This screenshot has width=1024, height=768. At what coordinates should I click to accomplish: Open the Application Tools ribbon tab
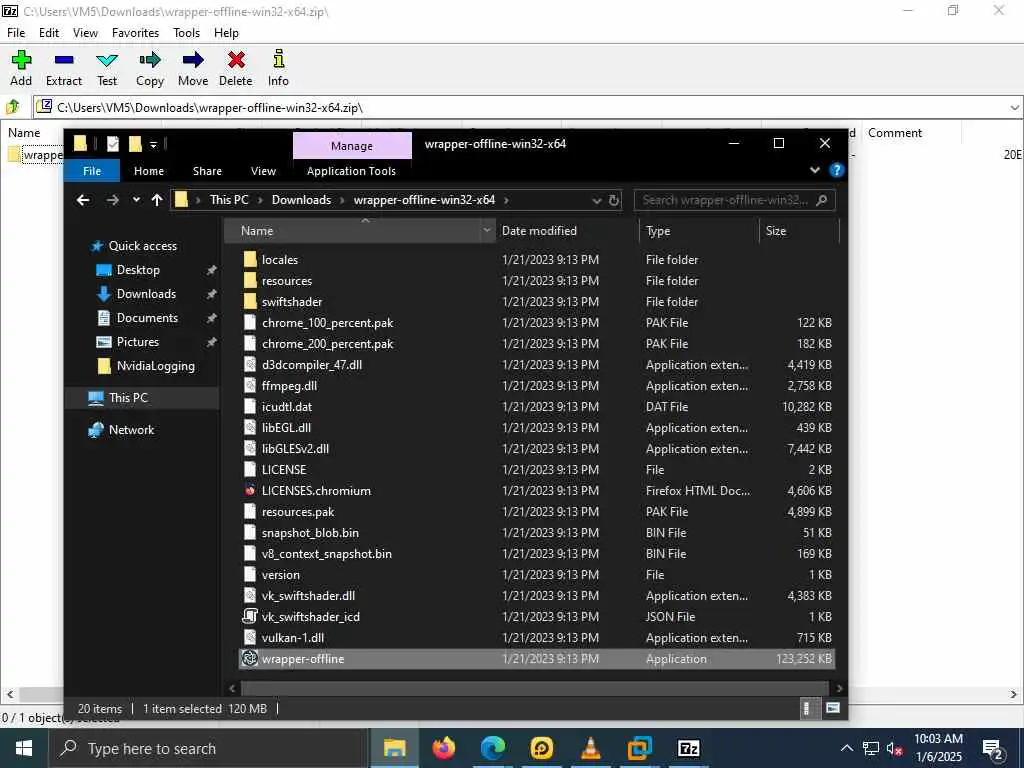pos(351,171)
